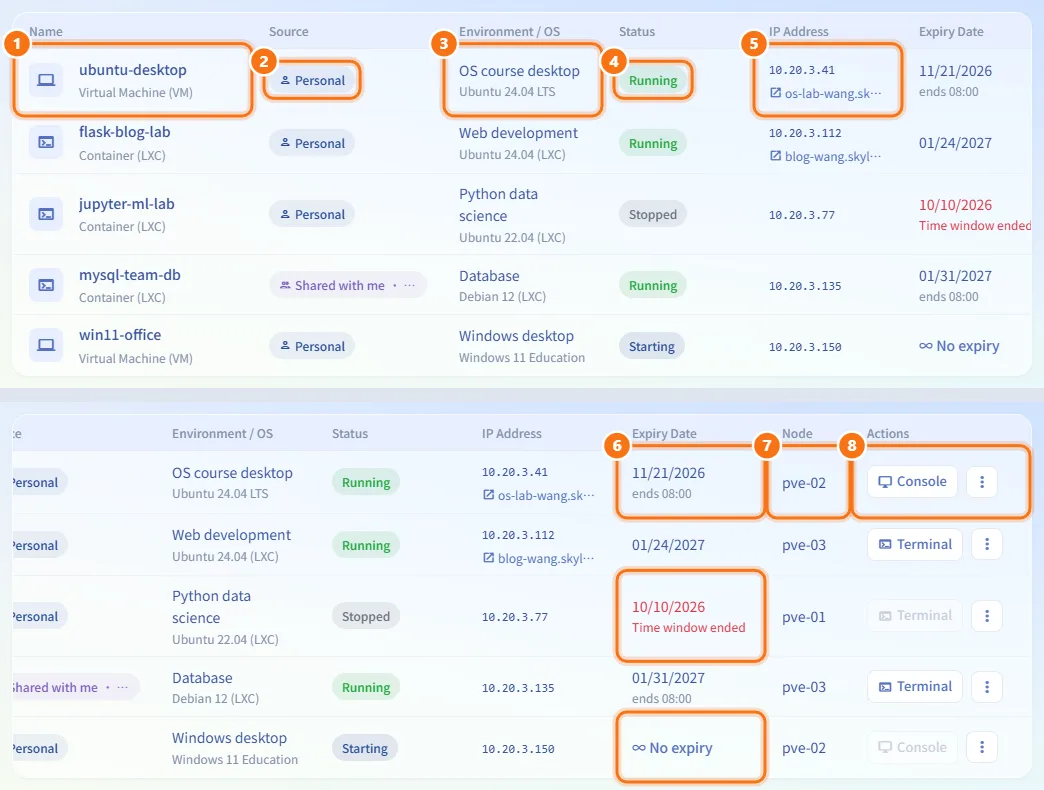Click the Source column header
The image size is (1044, 790).
click(x=288, y=31)
